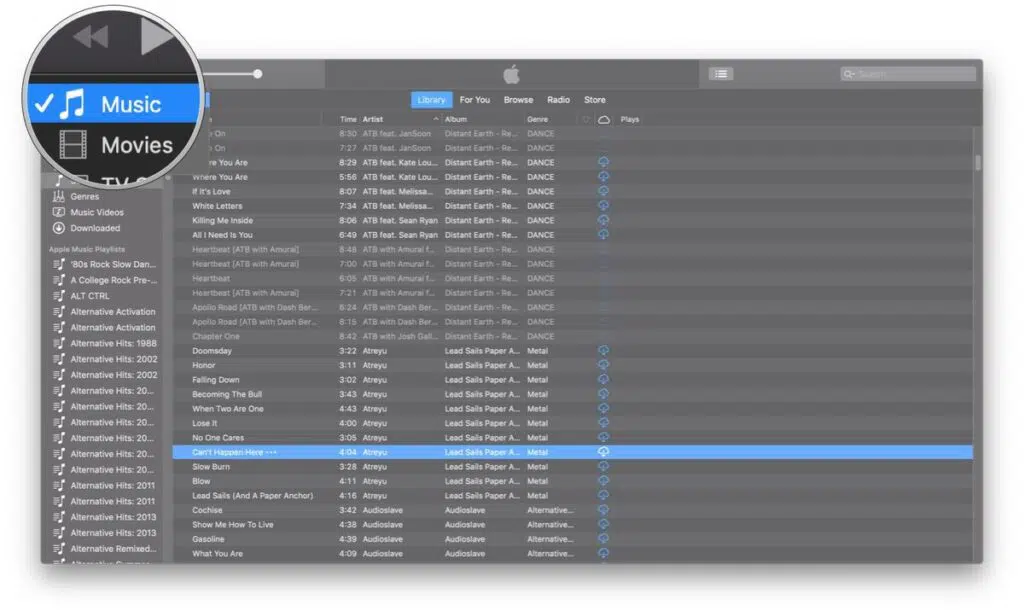Viewport: 1024px width, 616px height.
Task: Switch to the Store tab
Action: click(595, 100)
